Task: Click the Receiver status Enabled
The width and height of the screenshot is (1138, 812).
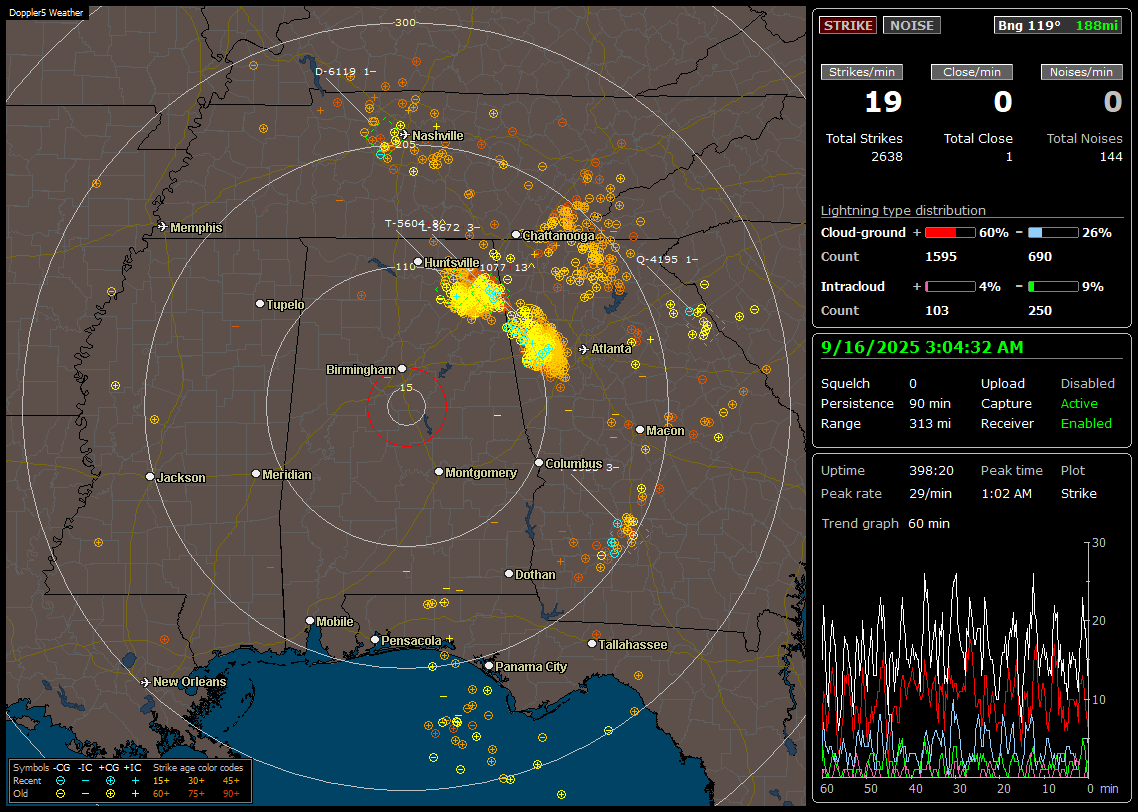Action: click(1086, 424)
